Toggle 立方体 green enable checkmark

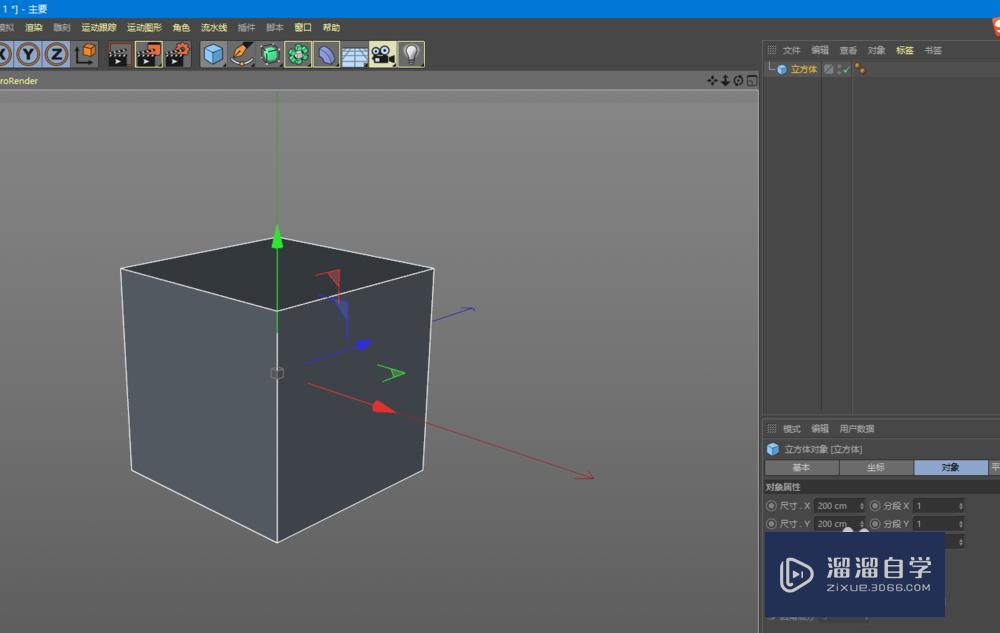(846, 69)
